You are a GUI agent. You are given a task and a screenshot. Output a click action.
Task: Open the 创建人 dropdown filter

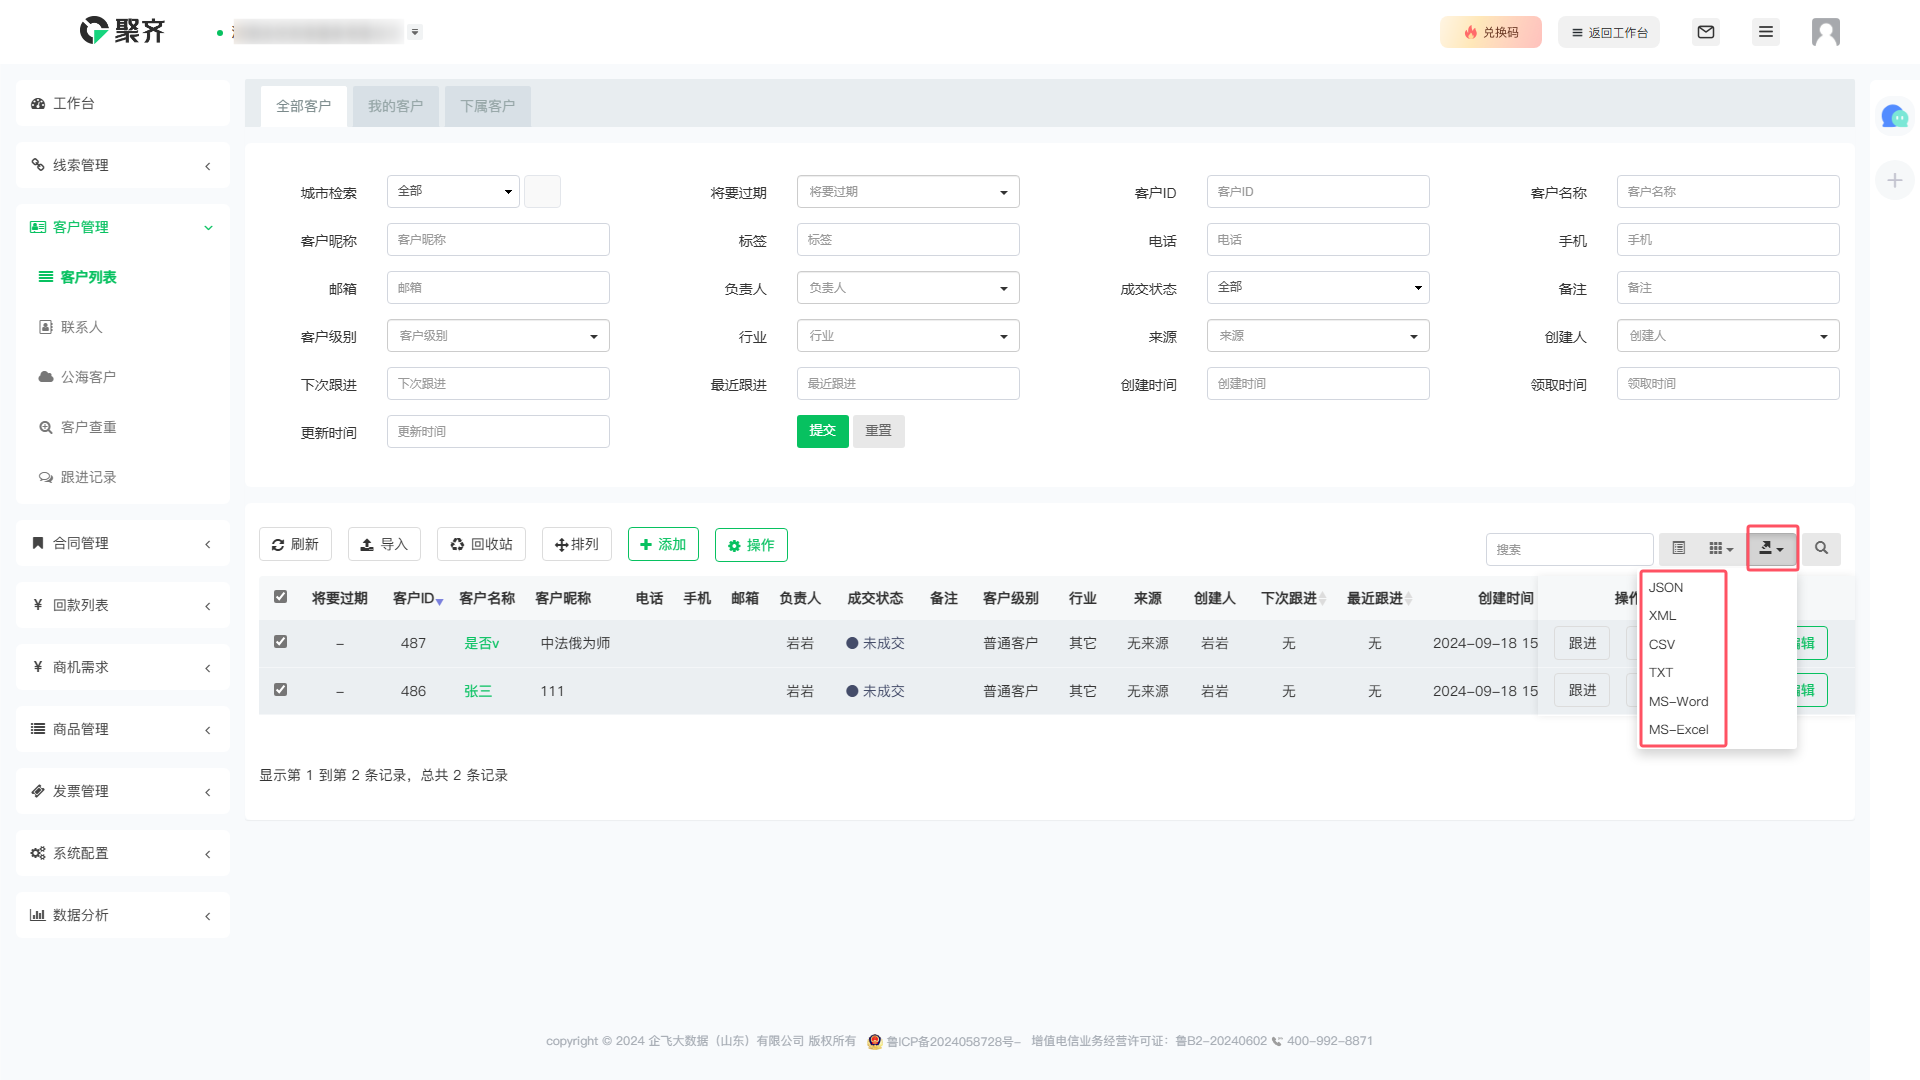(x=1728, y=336)
